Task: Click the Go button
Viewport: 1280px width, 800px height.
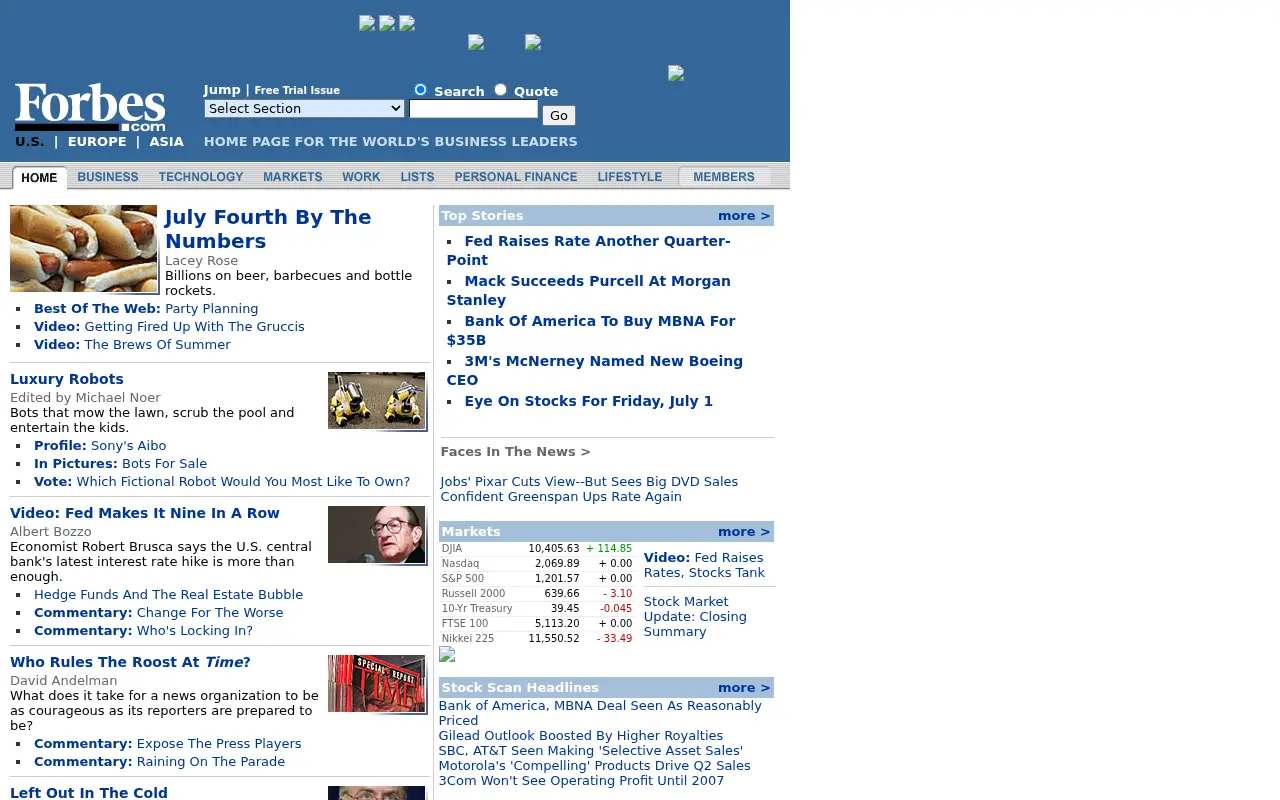Action: click(x=559, y=115)
